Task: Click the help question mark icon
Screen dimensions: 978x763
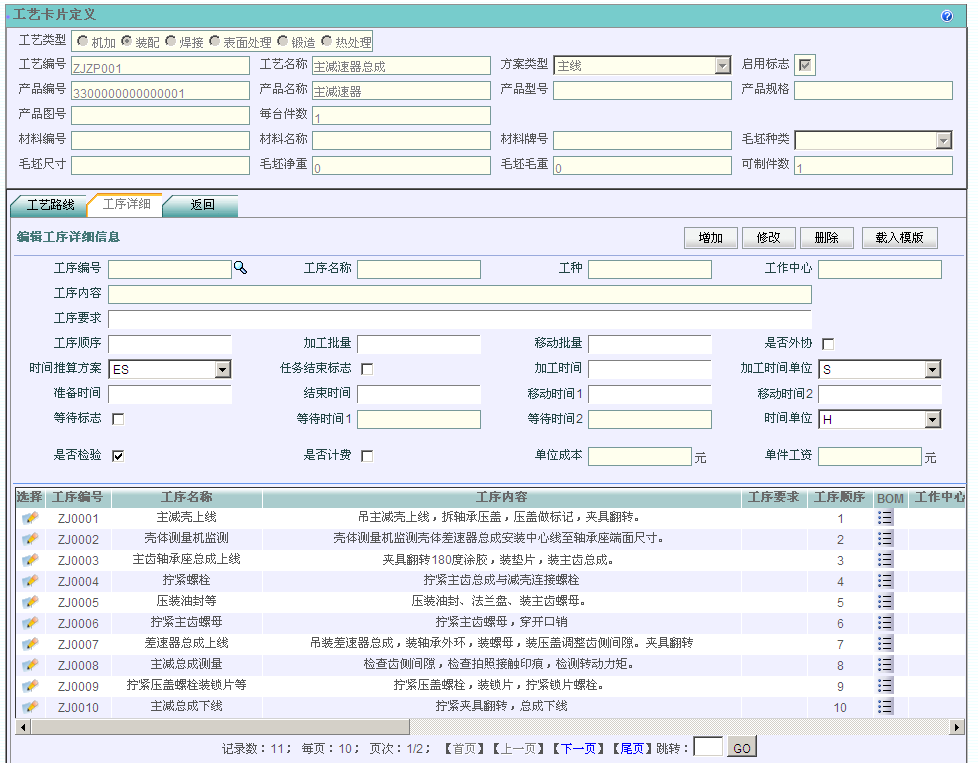Action: click(947, 16)
